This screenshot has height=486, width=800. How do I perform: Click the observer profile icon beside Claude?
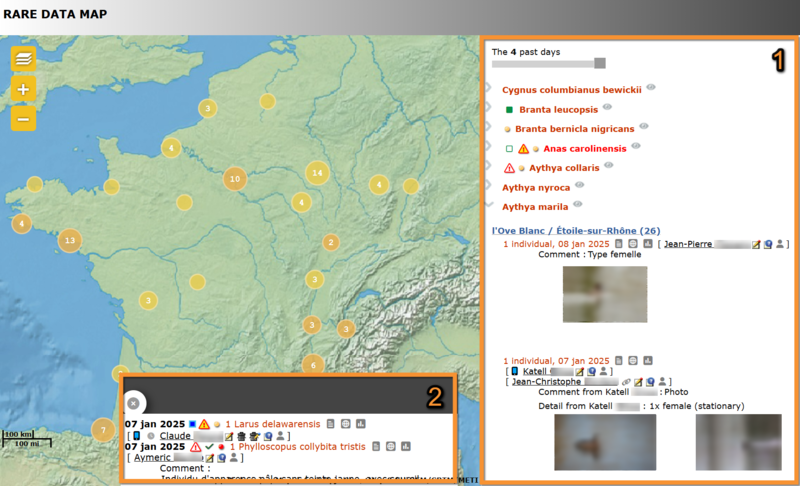281,436
